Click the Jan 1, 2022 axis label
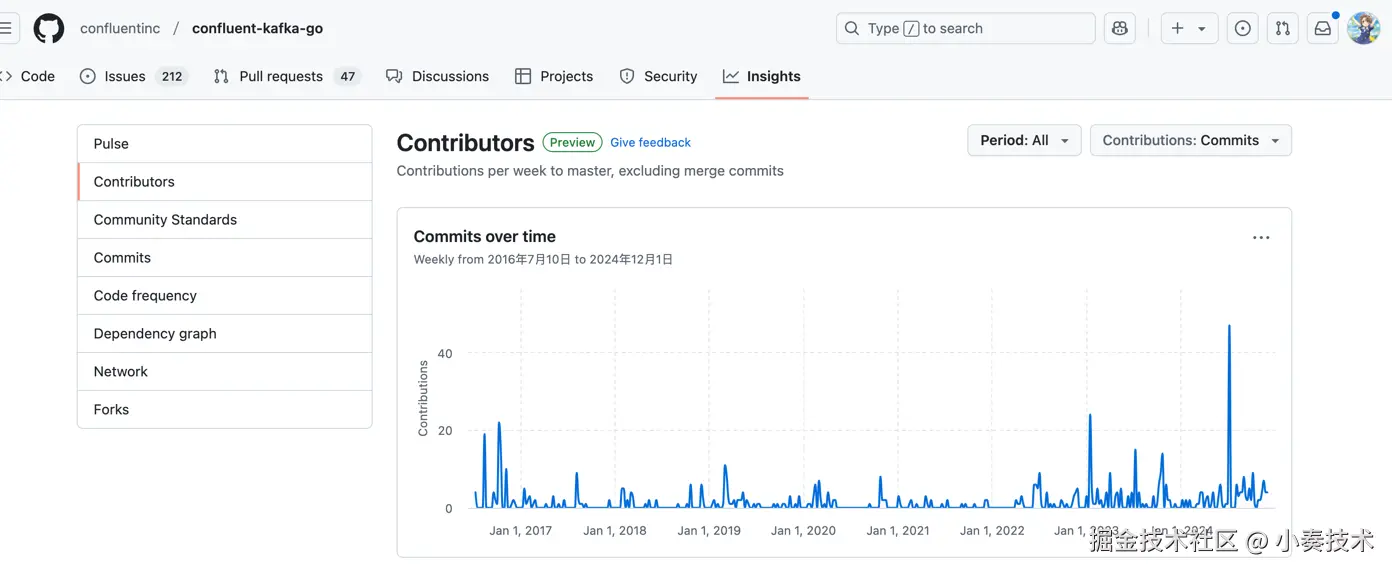 coord(992,531)
